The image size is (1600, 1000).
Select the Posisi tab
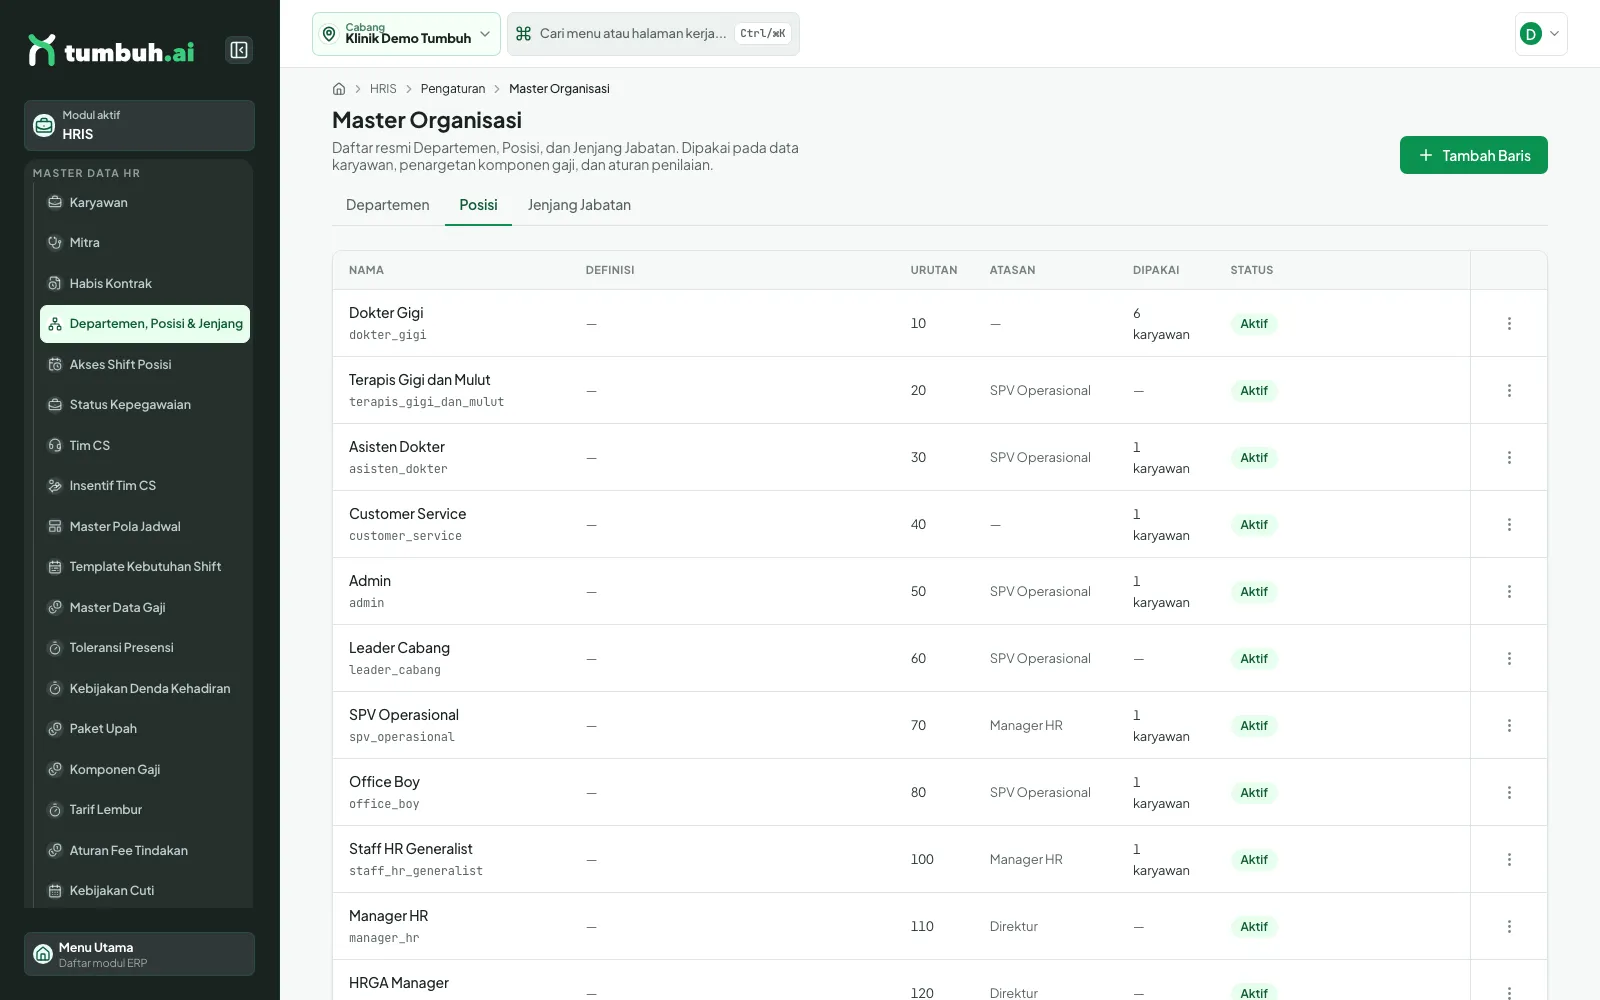click(478, 205)
